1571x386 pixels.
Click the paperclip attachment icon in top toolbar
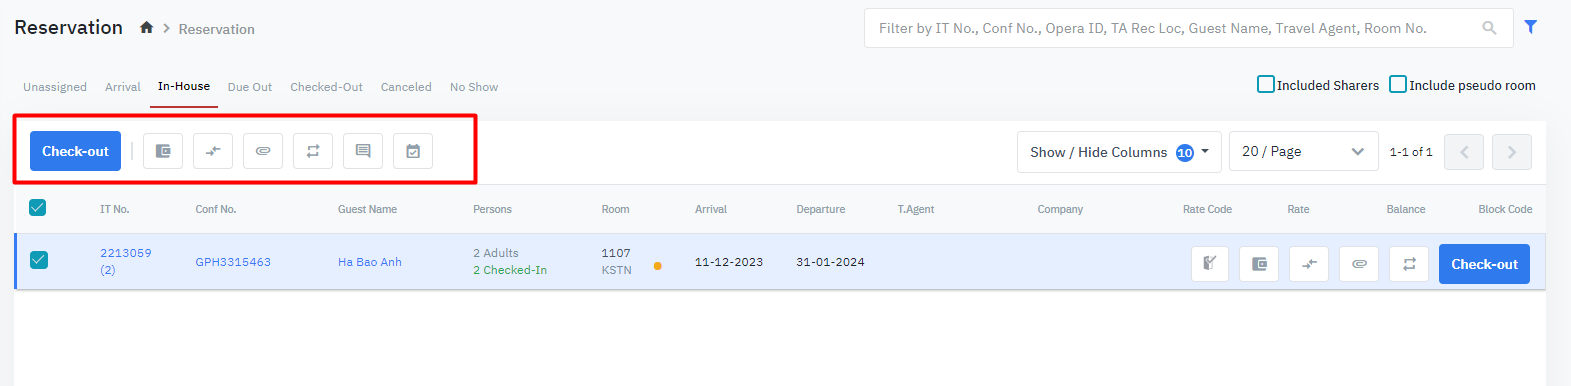[263, 151]
